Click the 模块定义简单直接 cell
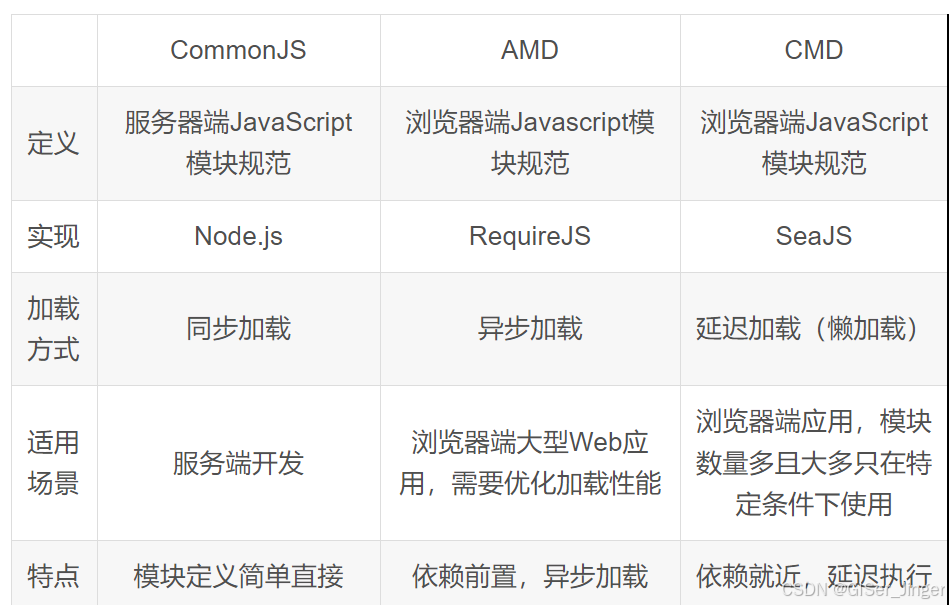The height and width of the screenshot is (605, 949). click(238, 576)
